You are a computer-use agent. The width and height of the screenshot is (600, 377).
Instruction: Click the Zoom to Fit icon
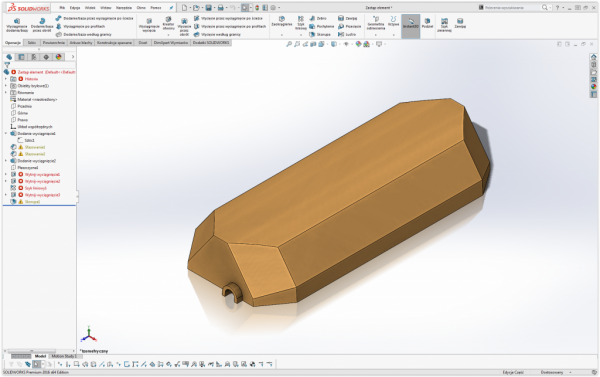[x=289, y=44]
